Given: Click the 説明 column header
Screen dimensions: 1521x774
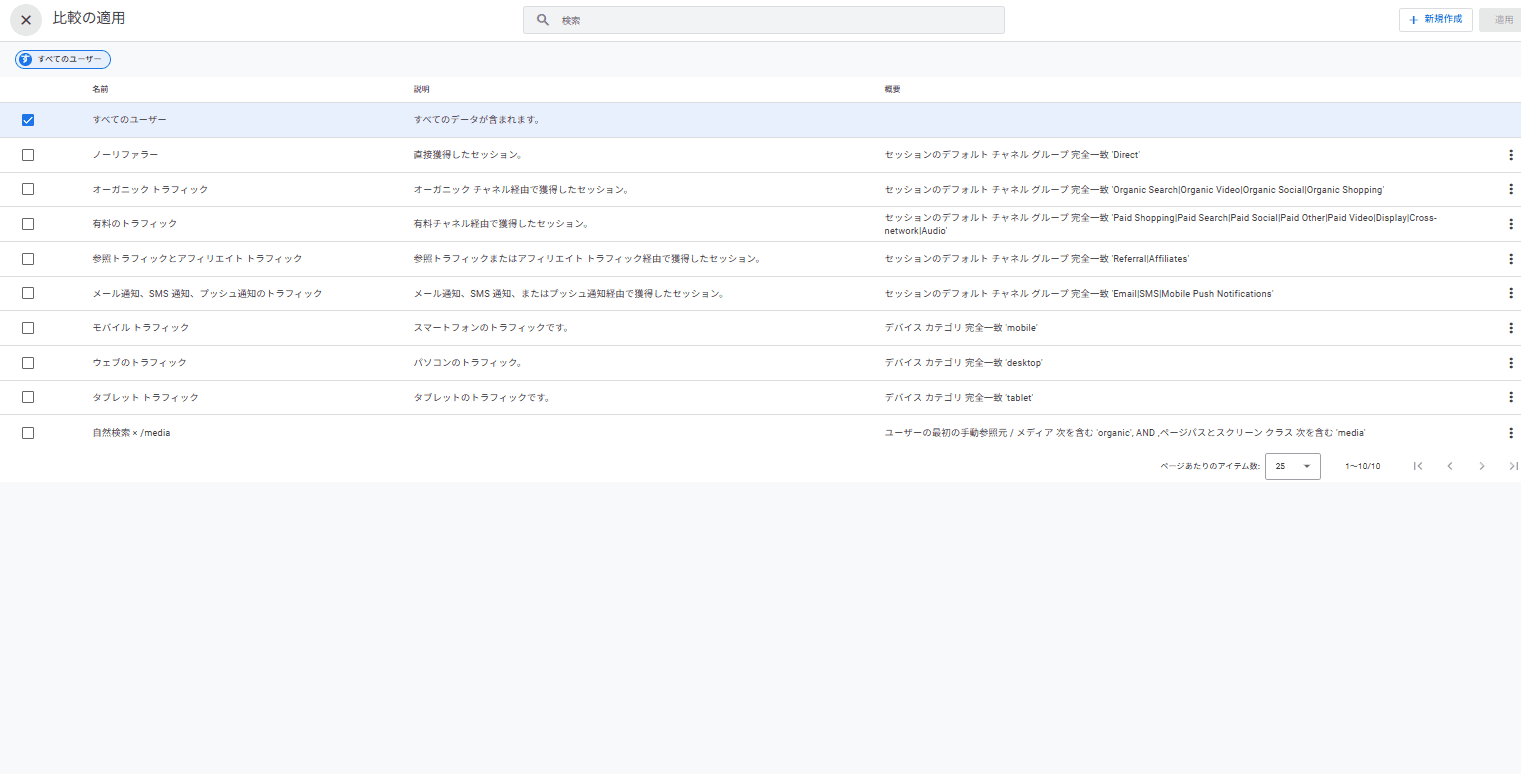Looking at the screenshot, I should pos(422,90).
